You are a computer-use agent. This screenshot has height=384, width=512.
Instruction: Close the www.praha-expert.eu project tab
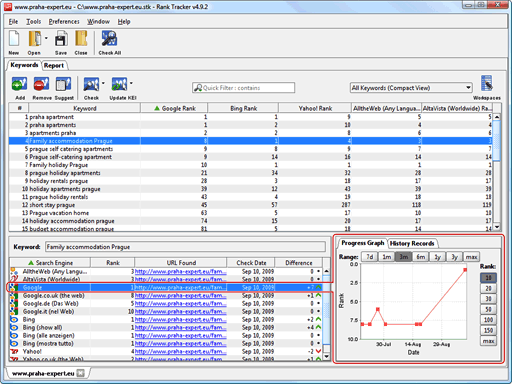(80, 373)
